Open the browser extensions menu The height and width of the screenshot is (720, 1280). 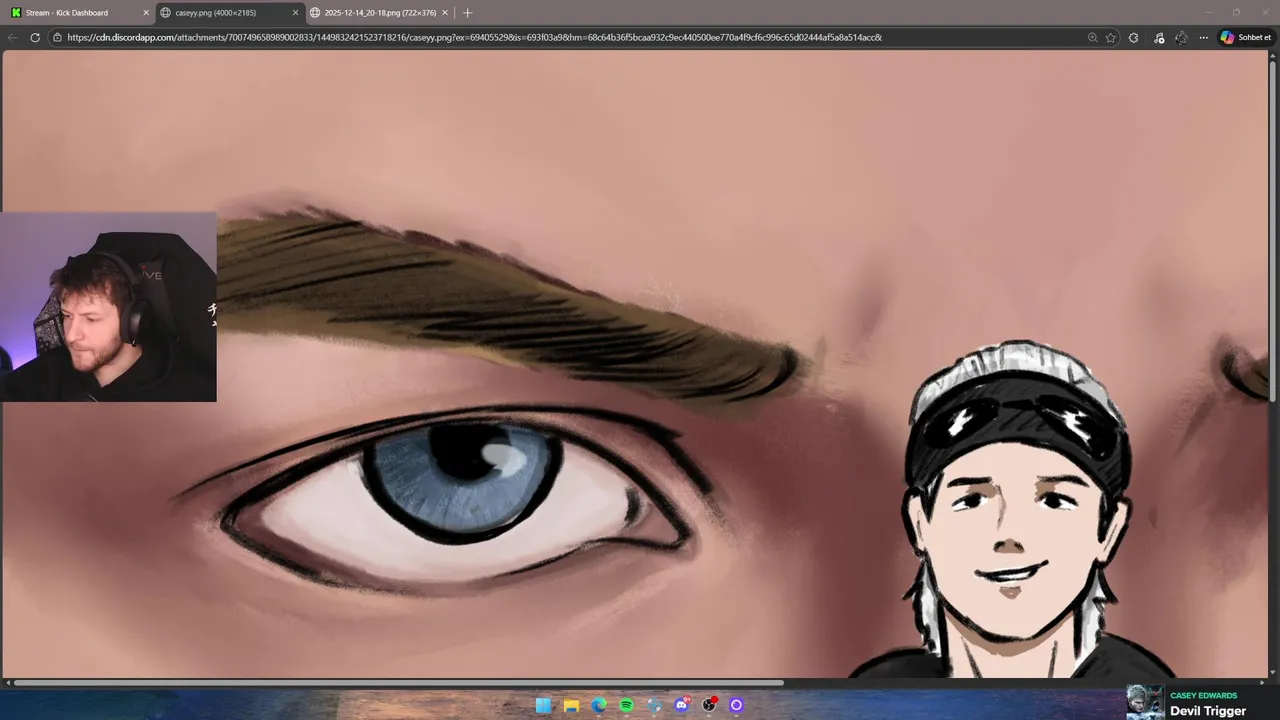[x=1133, y=37]
